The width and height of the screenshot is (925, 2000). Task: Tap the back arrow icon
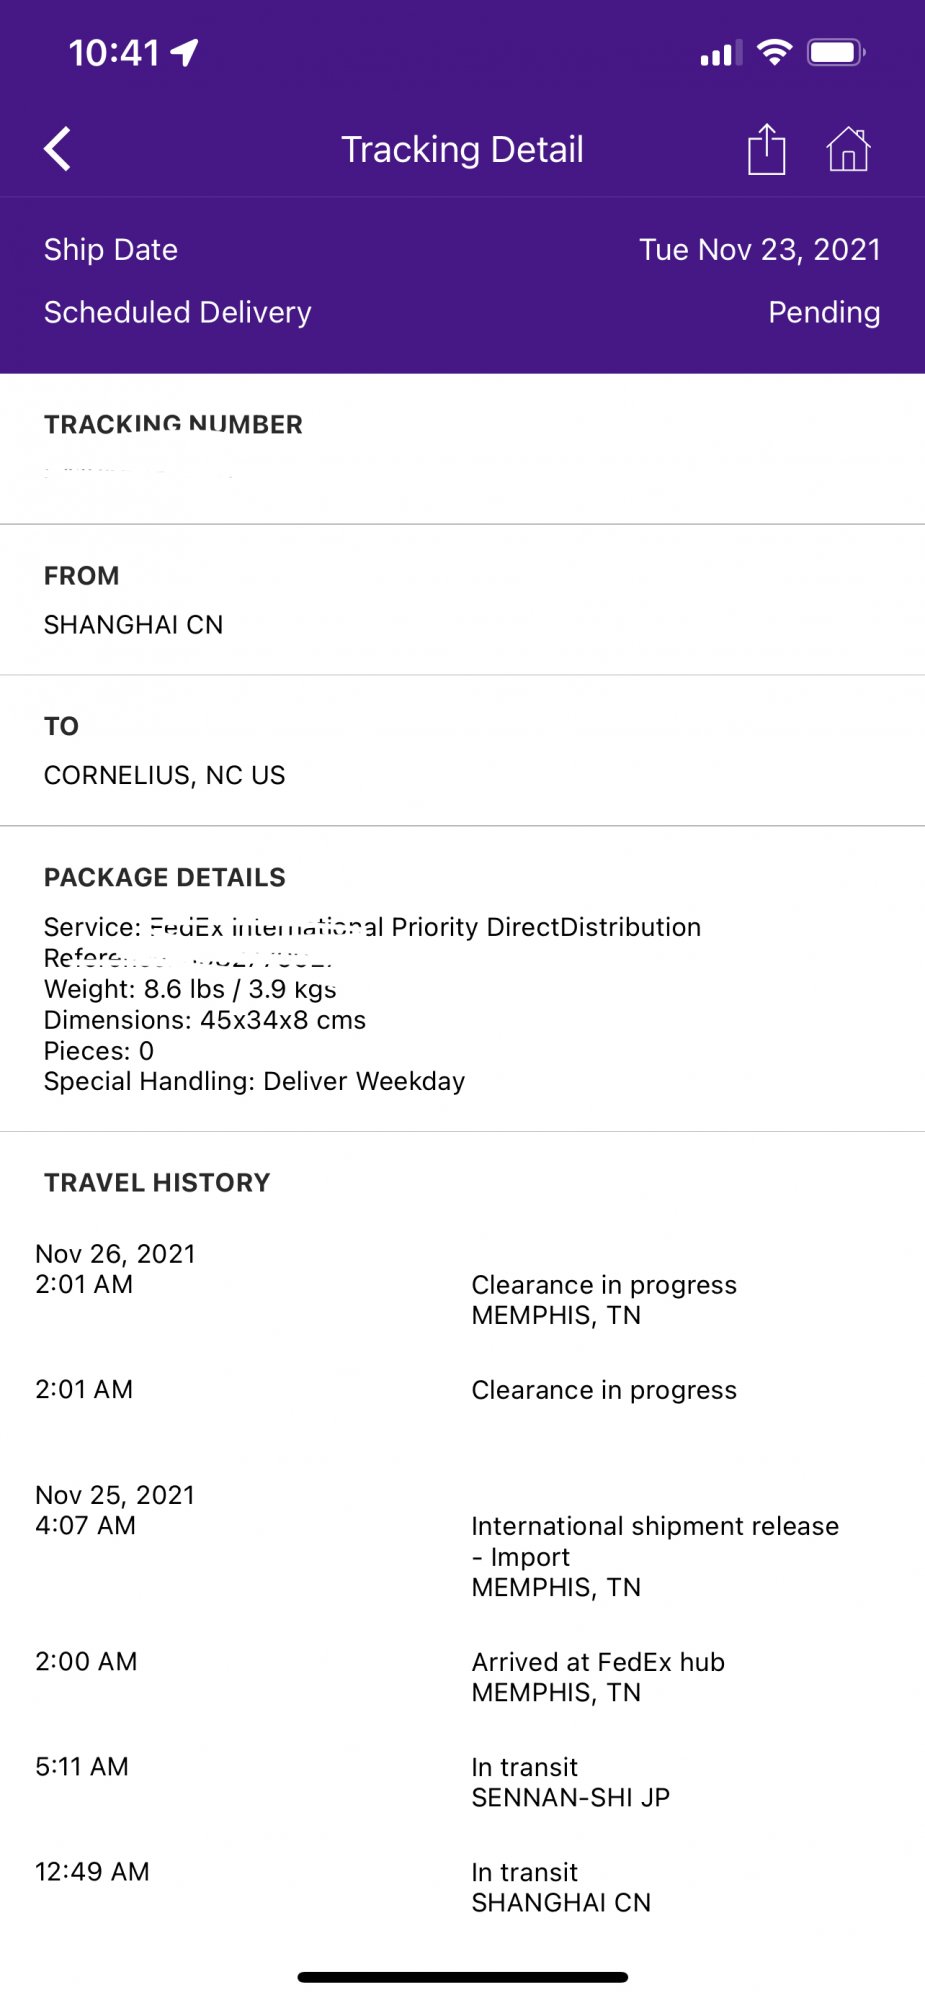(x=58, y=150)
